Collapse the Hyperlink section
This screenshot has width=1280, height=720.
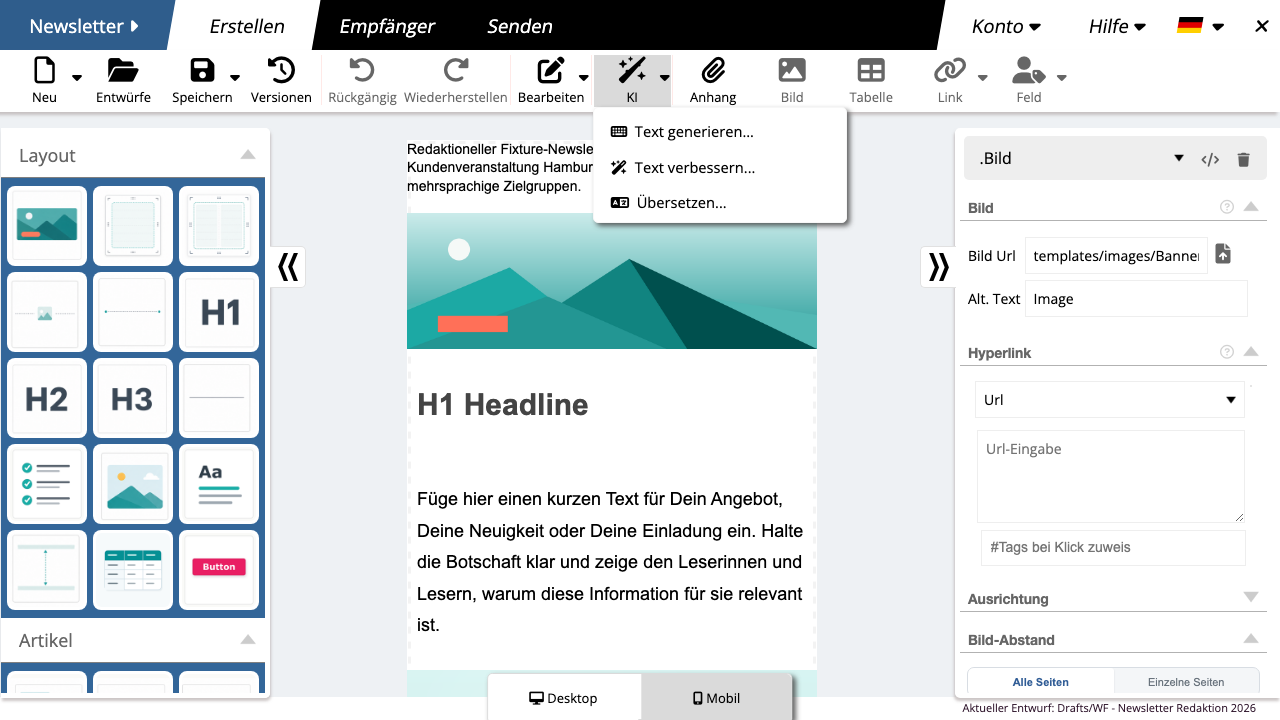(1250, 352)
